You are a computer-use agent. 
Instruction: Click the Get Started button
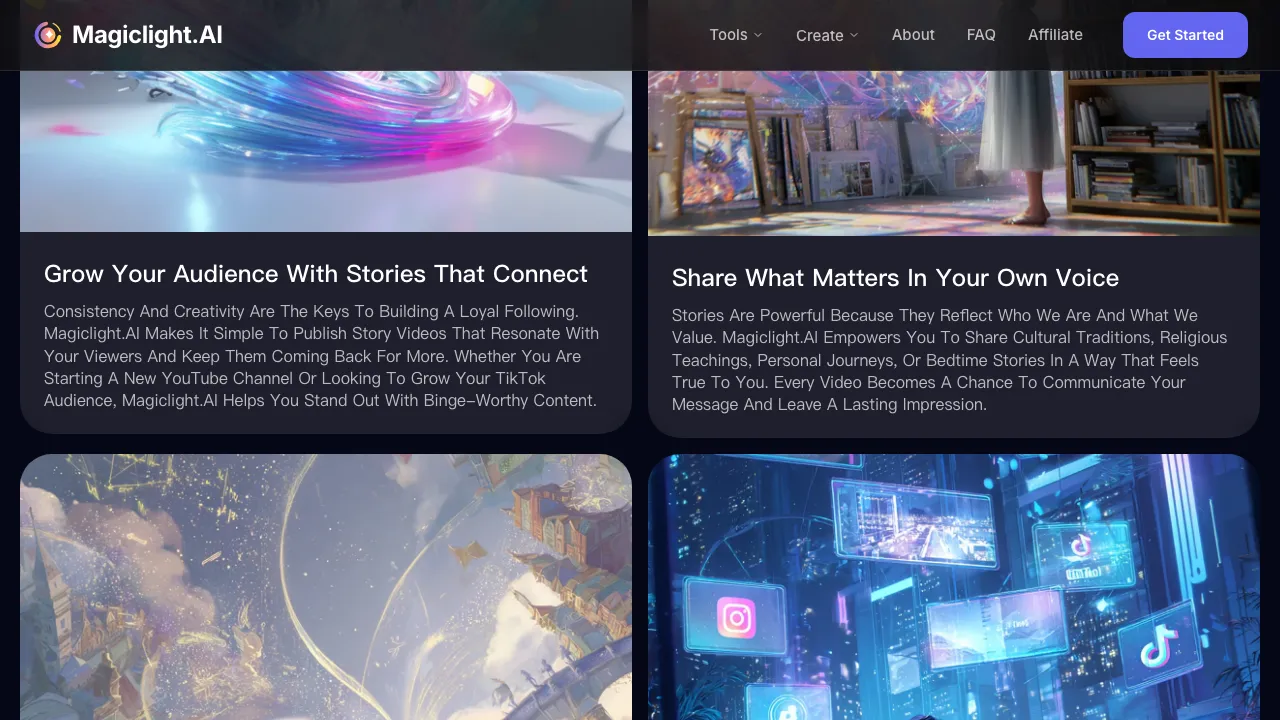click(x=1185, y=35)
